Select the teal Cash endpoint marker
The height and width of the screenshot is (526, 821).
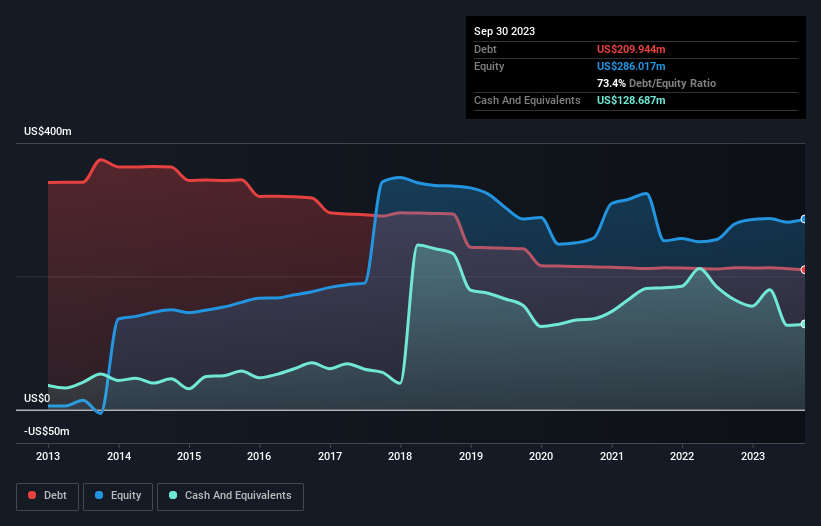tap(804, 324)
